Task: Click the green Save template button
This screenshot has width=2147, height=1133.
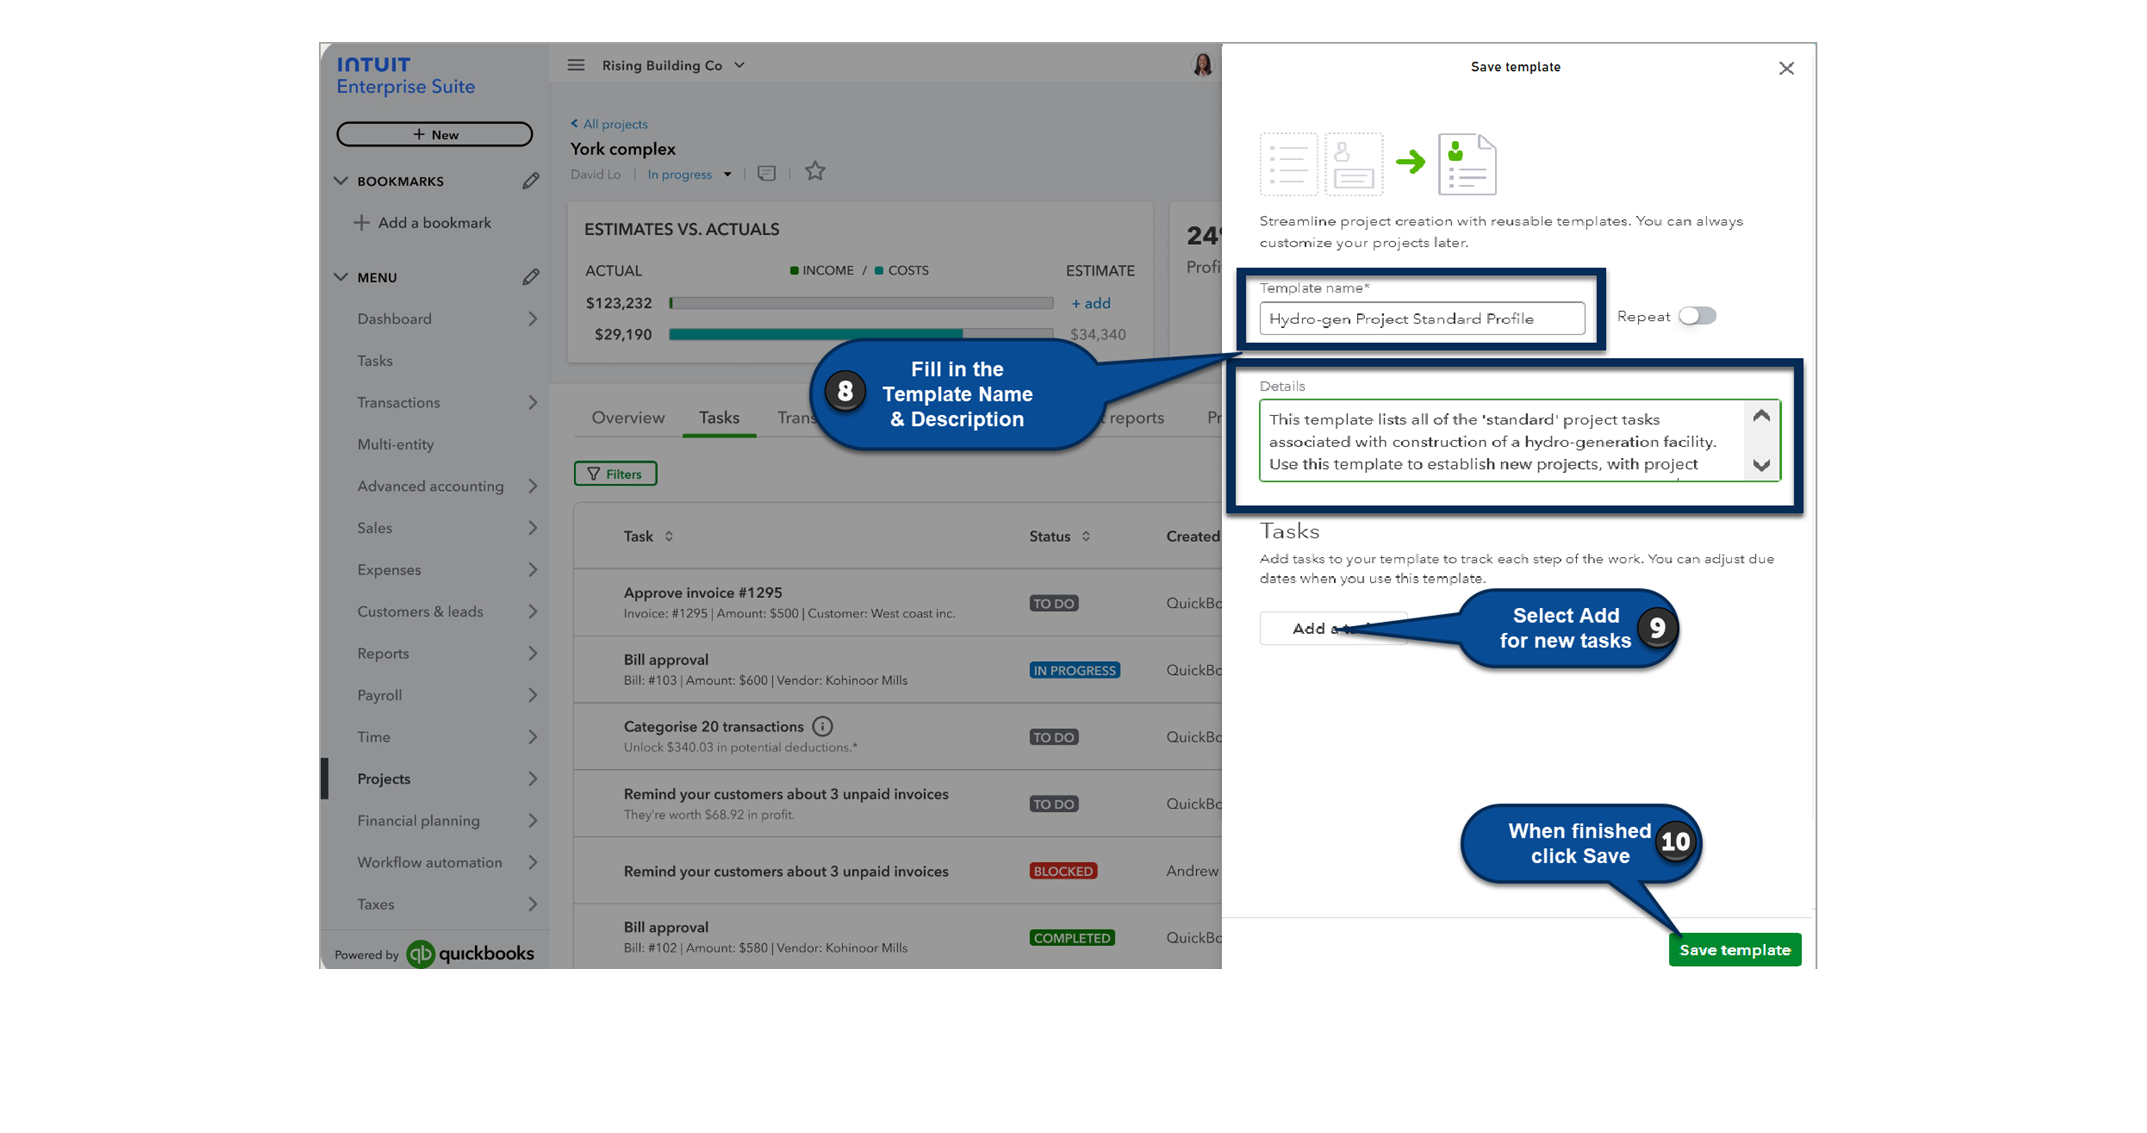Action: [1734, 949]
